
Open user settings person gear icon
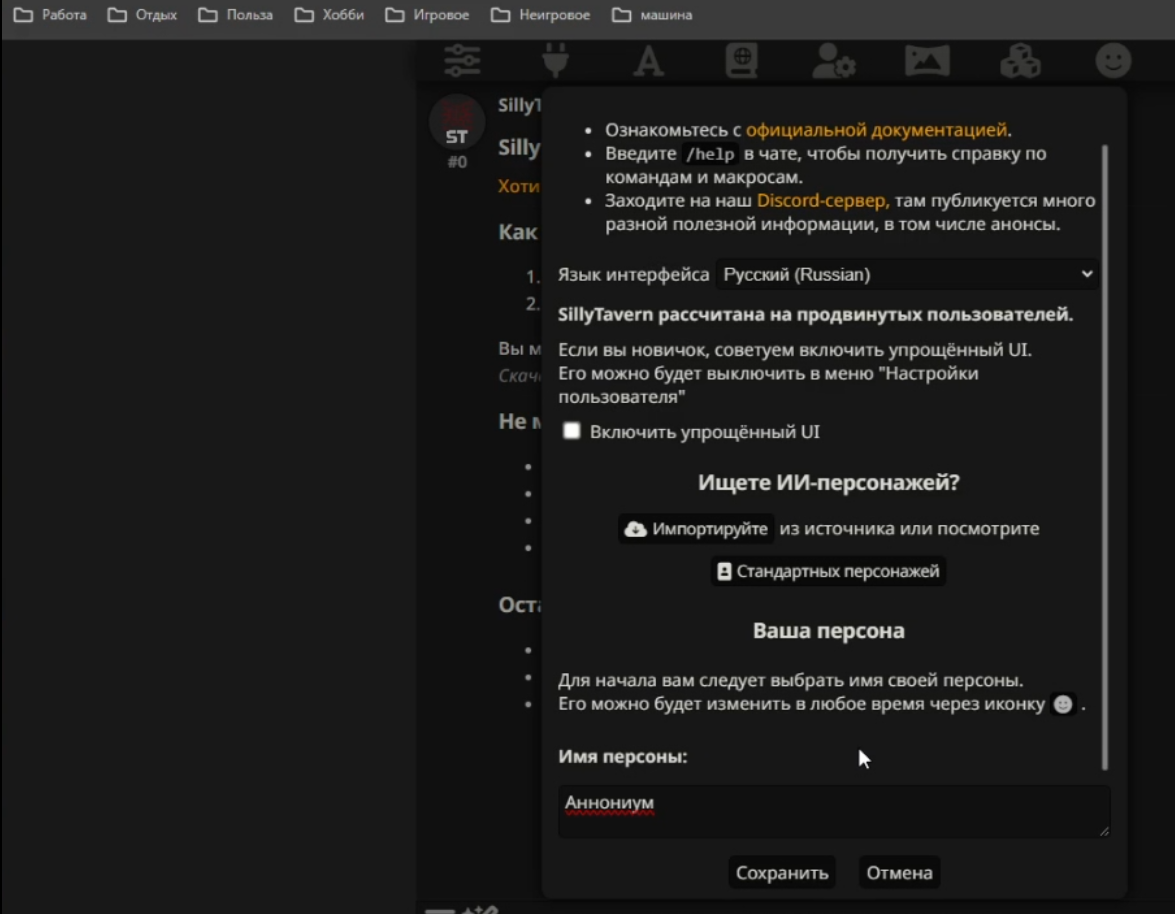point(834,61)
